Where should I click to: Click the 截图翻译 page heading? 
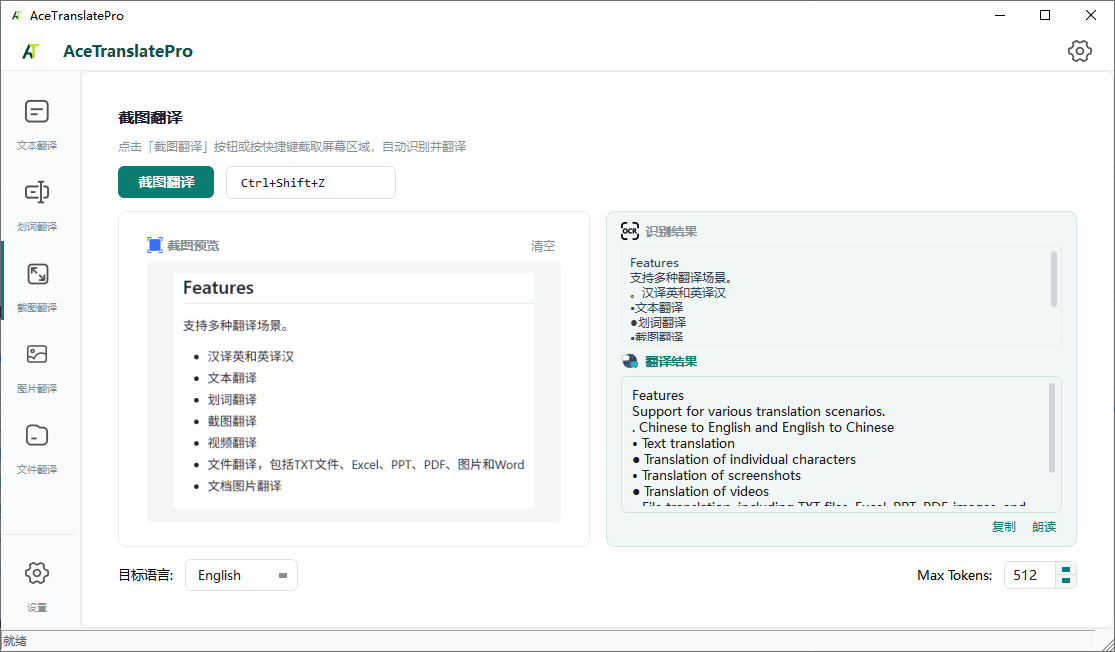(151, 118)
